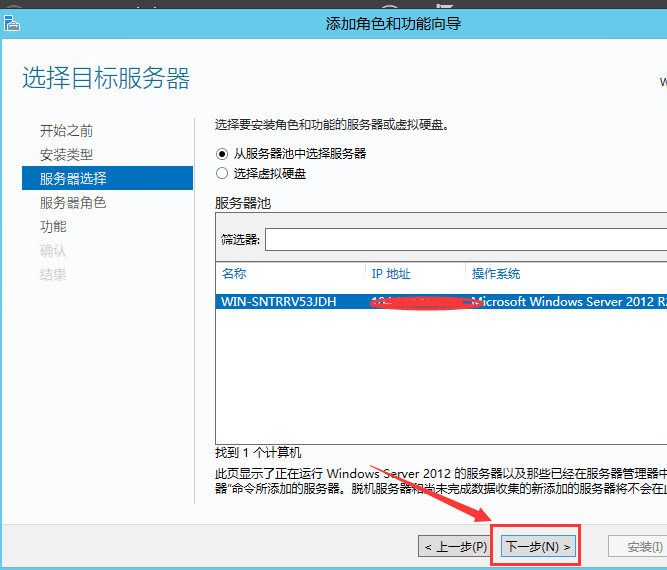Image resolution: width=667 pixels, height=570 pixels.
Task: Select the 服务器选择 step in sidebar
Action: (x=73, y=179)
